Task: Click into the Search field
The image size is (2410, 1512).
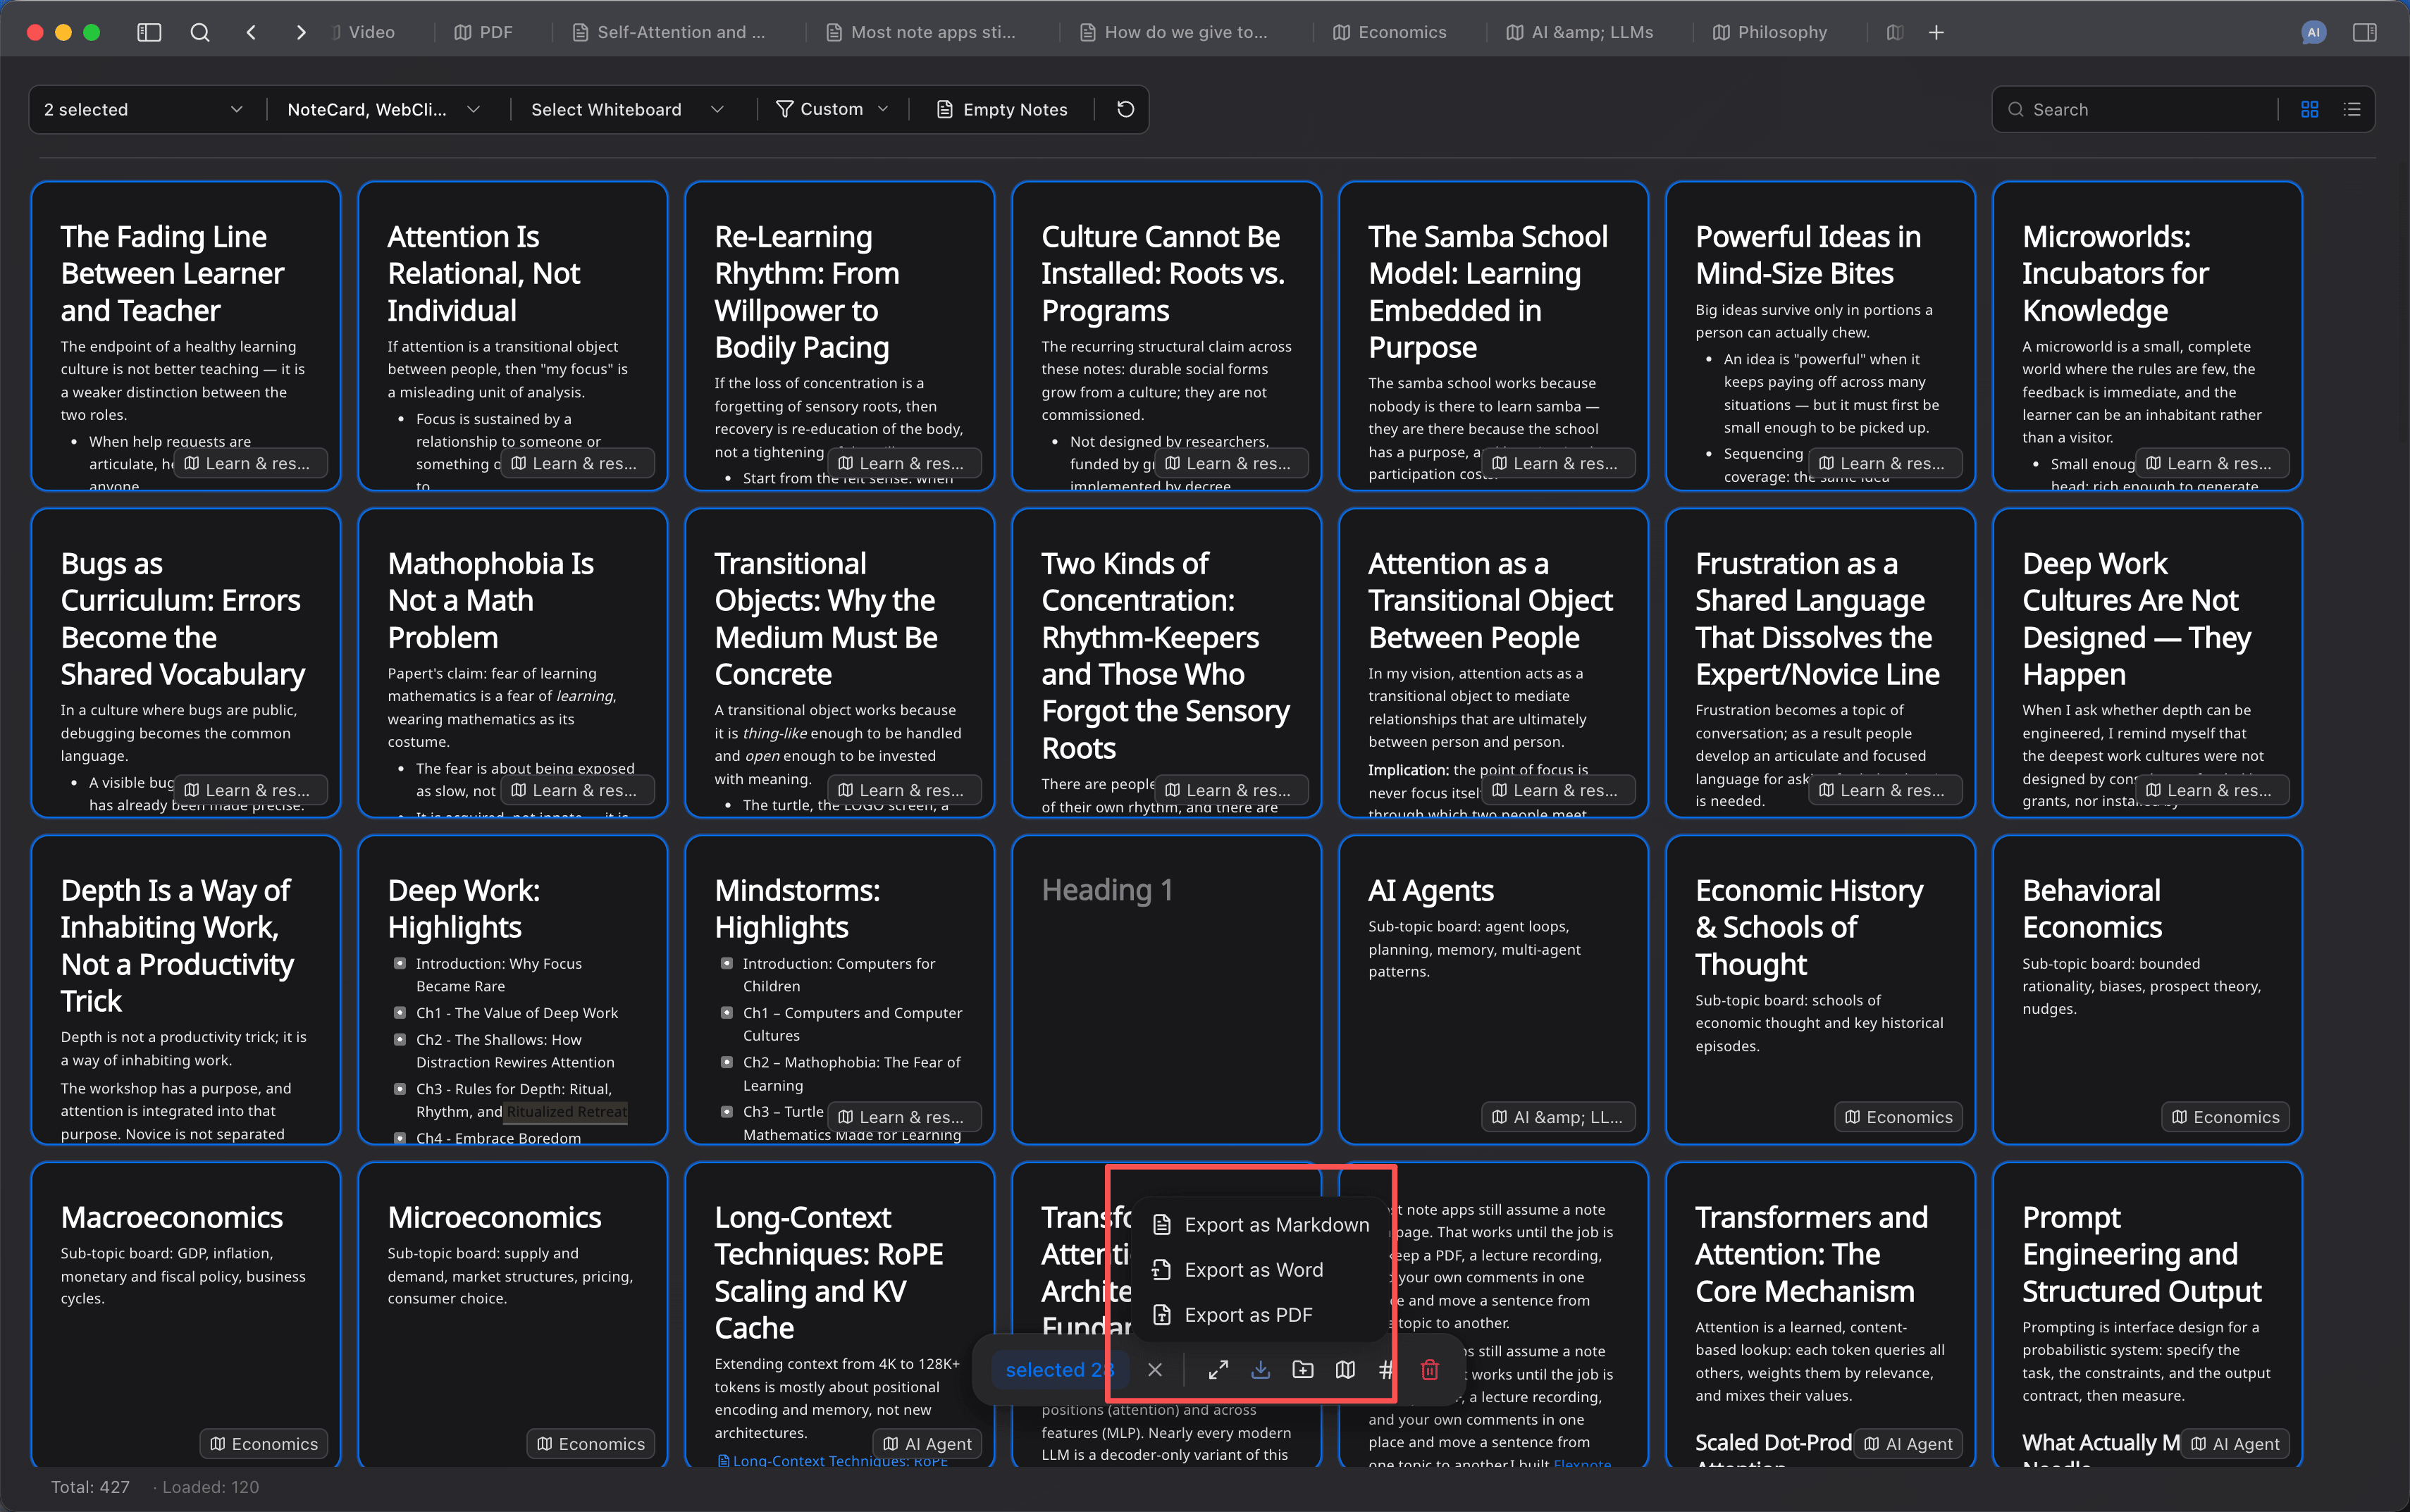Action: point(2140,109)
